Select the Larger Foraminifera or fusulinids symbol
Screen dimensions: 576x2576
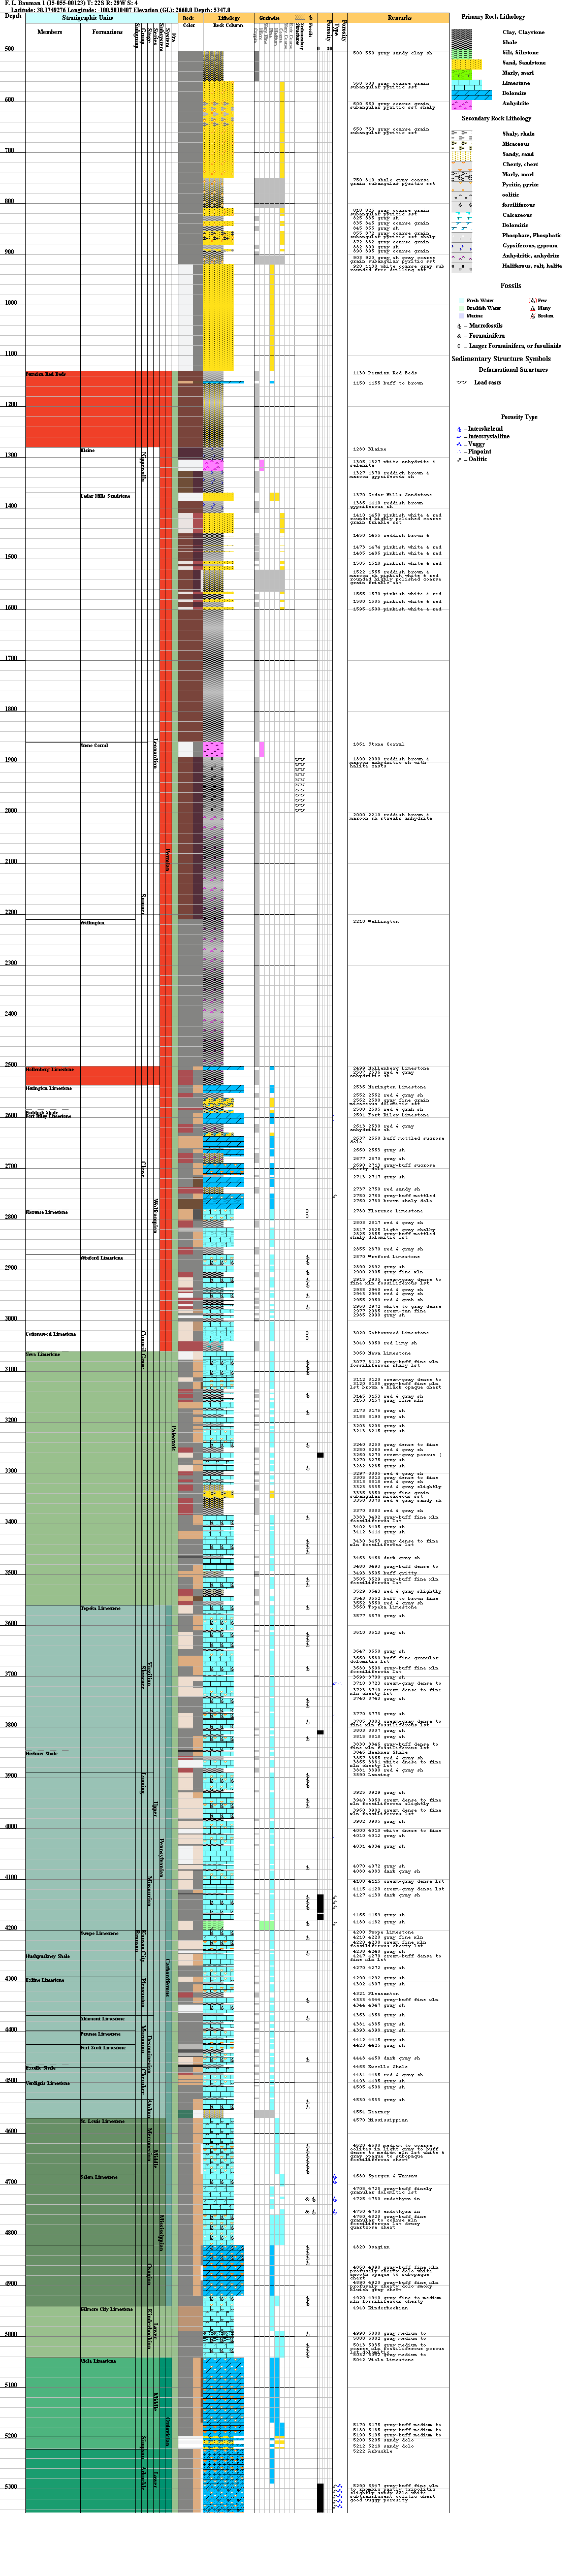point(459,346)
